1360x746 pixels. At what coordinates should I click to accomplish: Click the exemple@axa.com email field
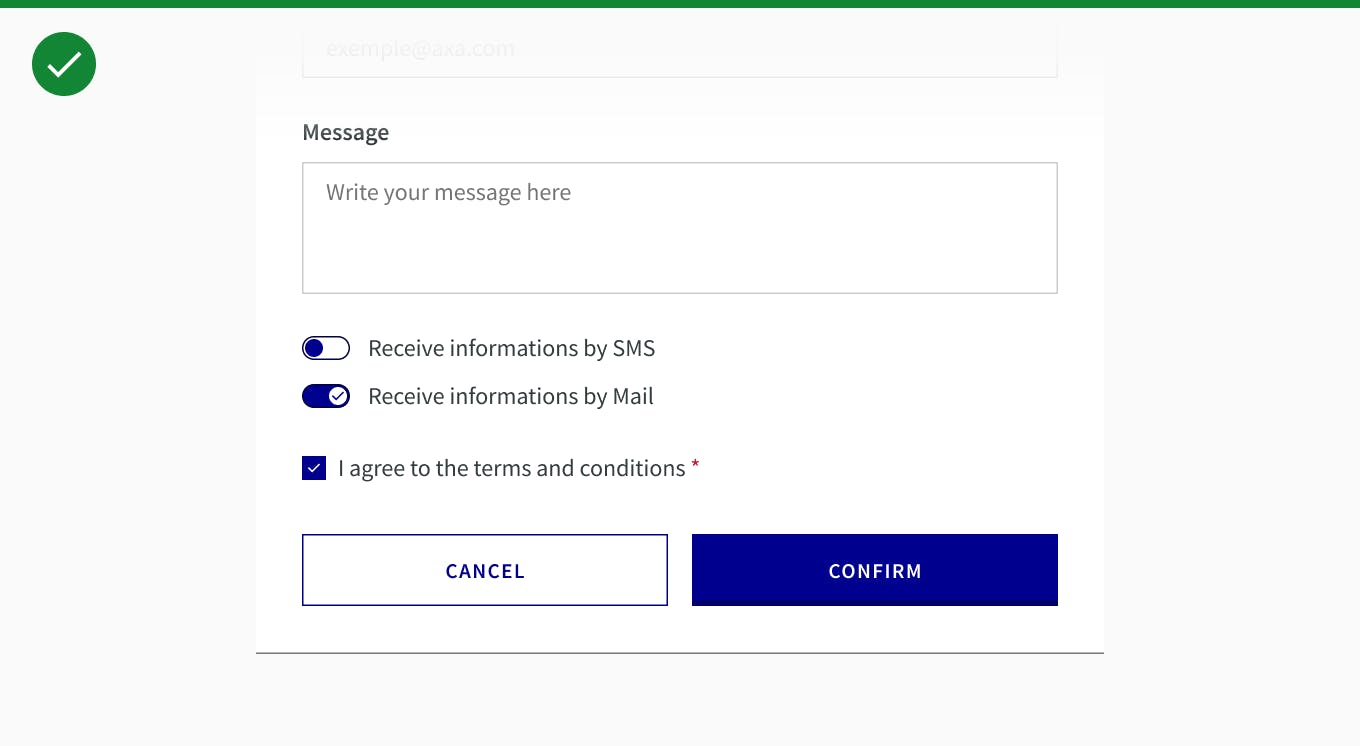680,50
